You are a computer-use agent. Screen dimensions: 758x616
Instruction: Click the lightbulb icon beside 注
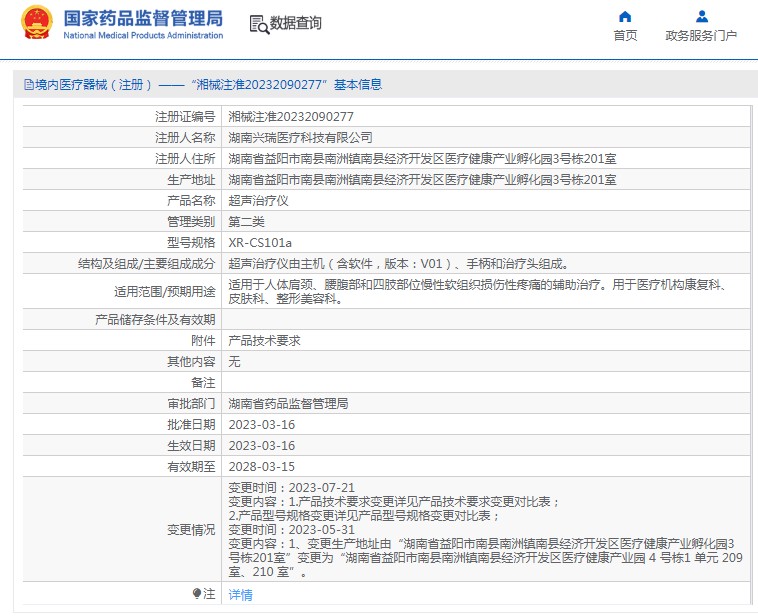pos(196,593)
